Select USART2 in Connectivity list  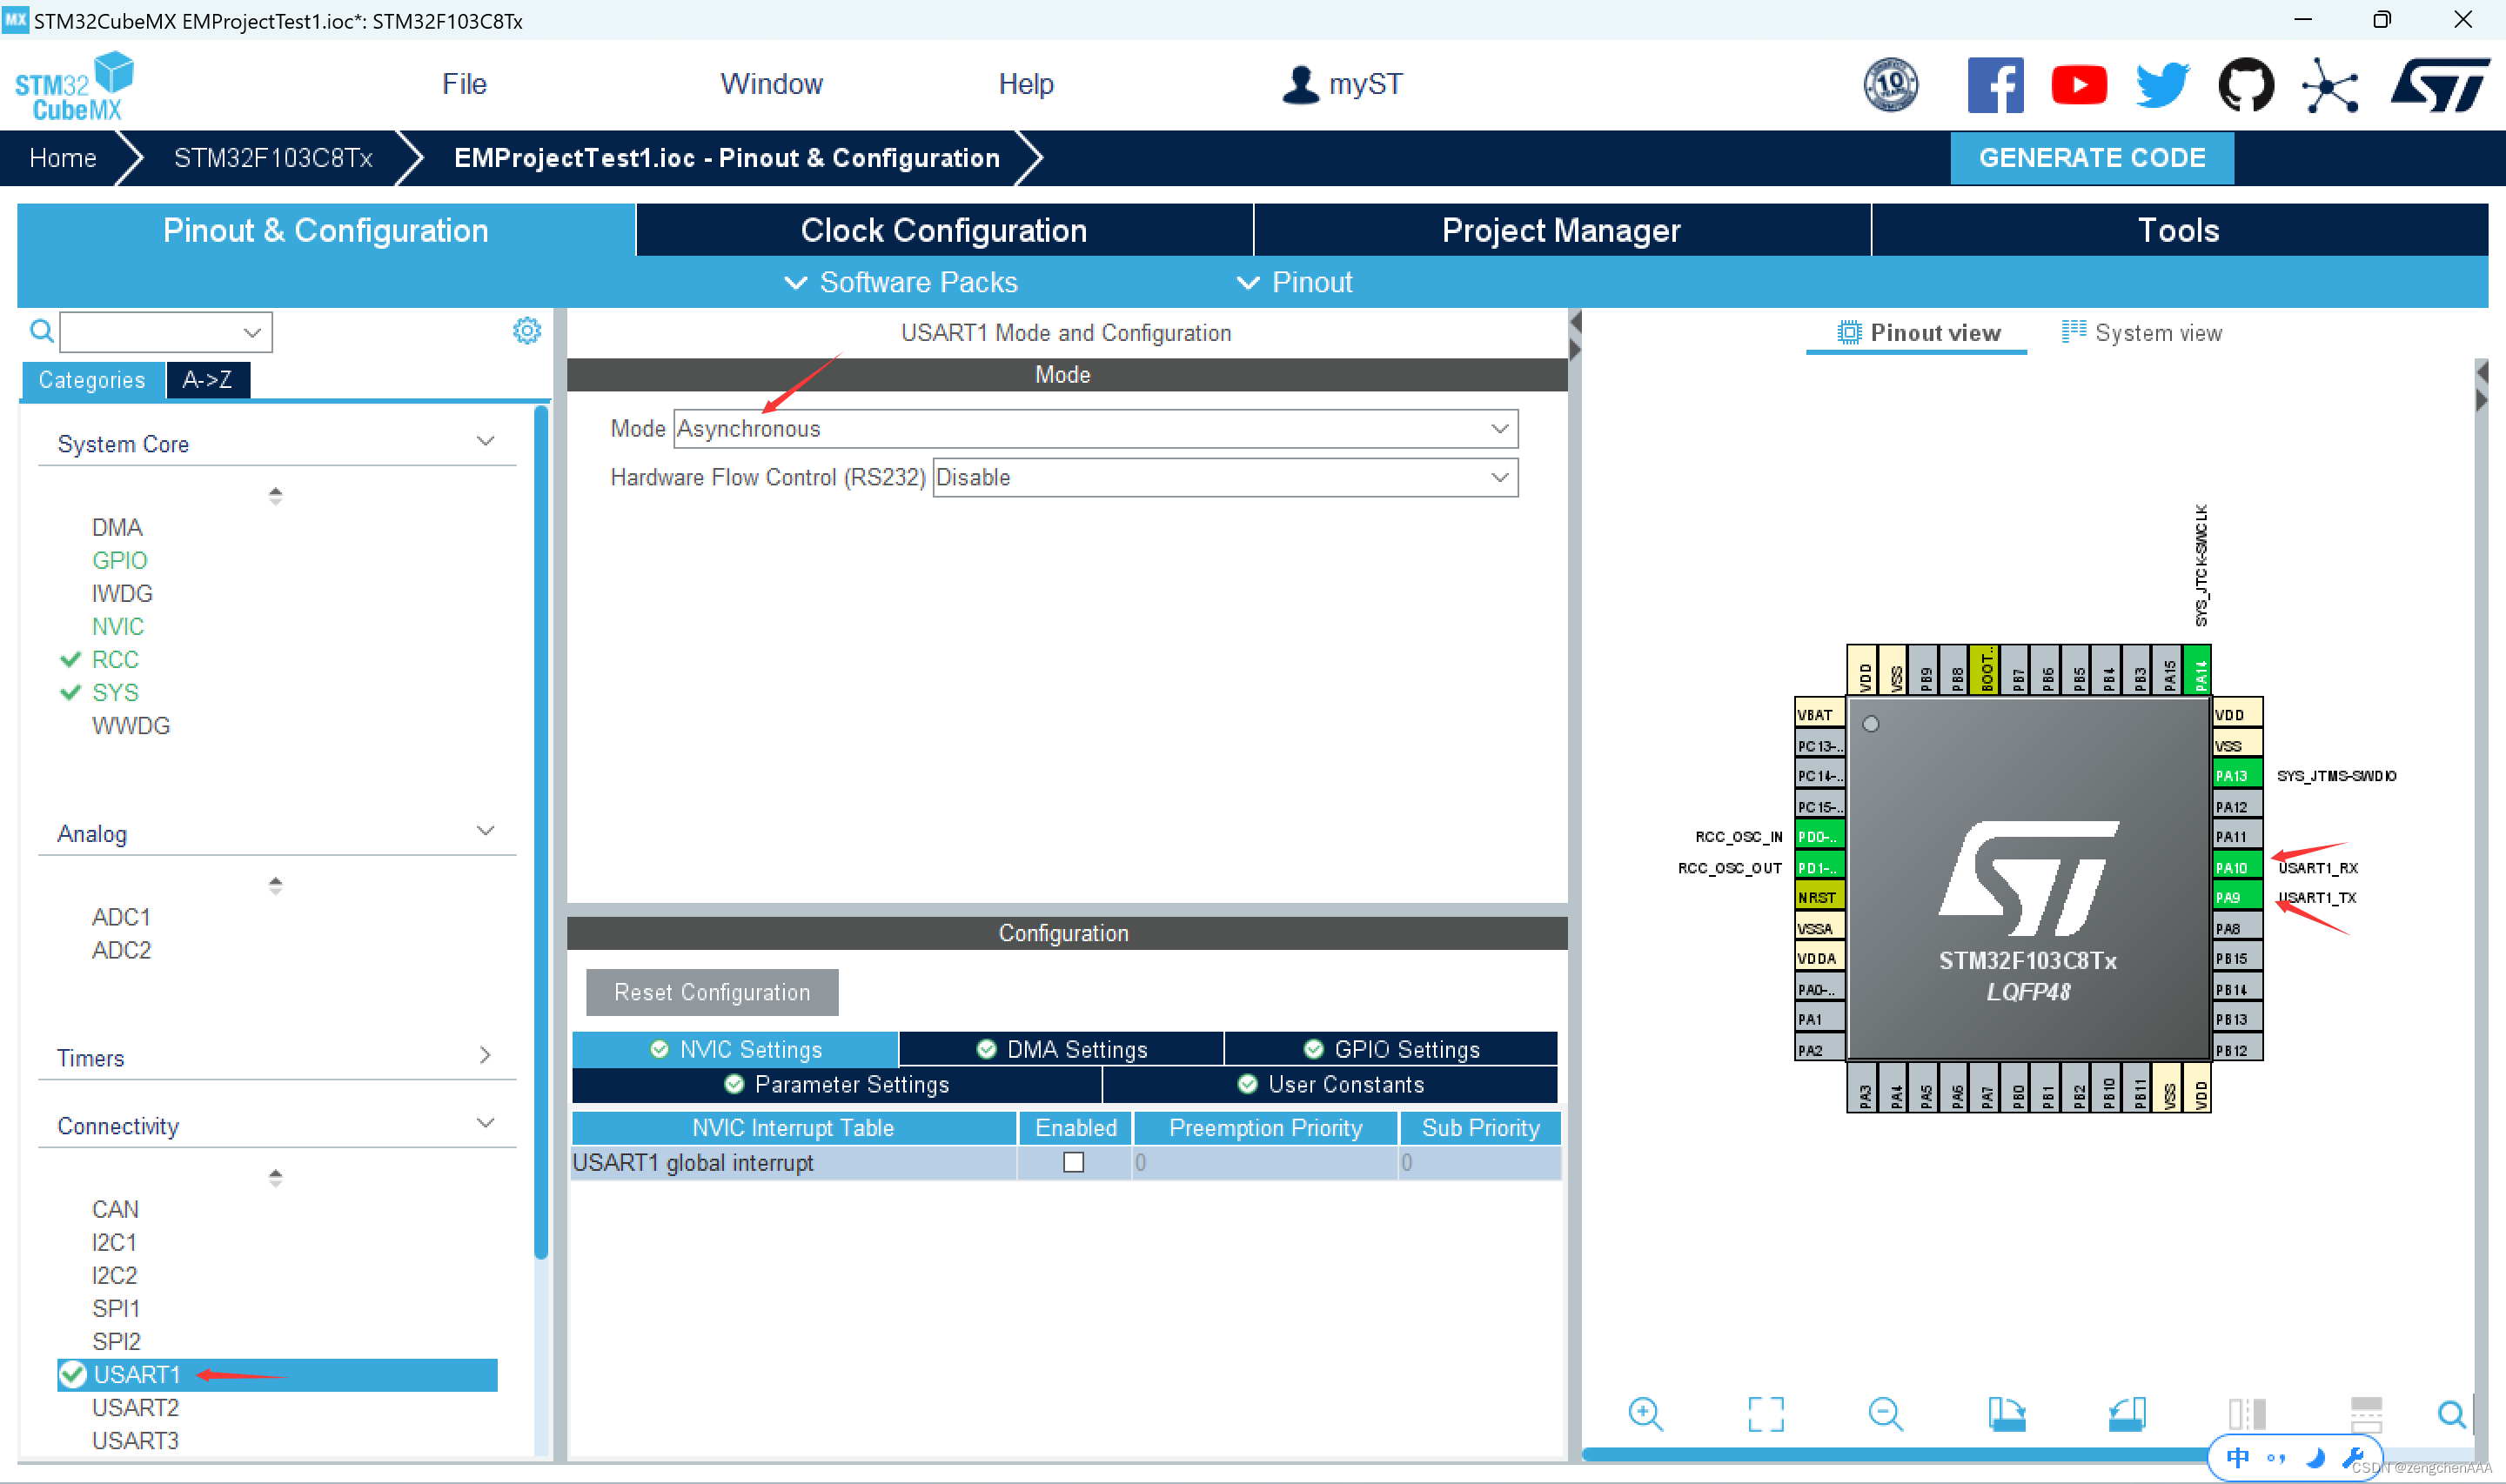pos(135,1407)
